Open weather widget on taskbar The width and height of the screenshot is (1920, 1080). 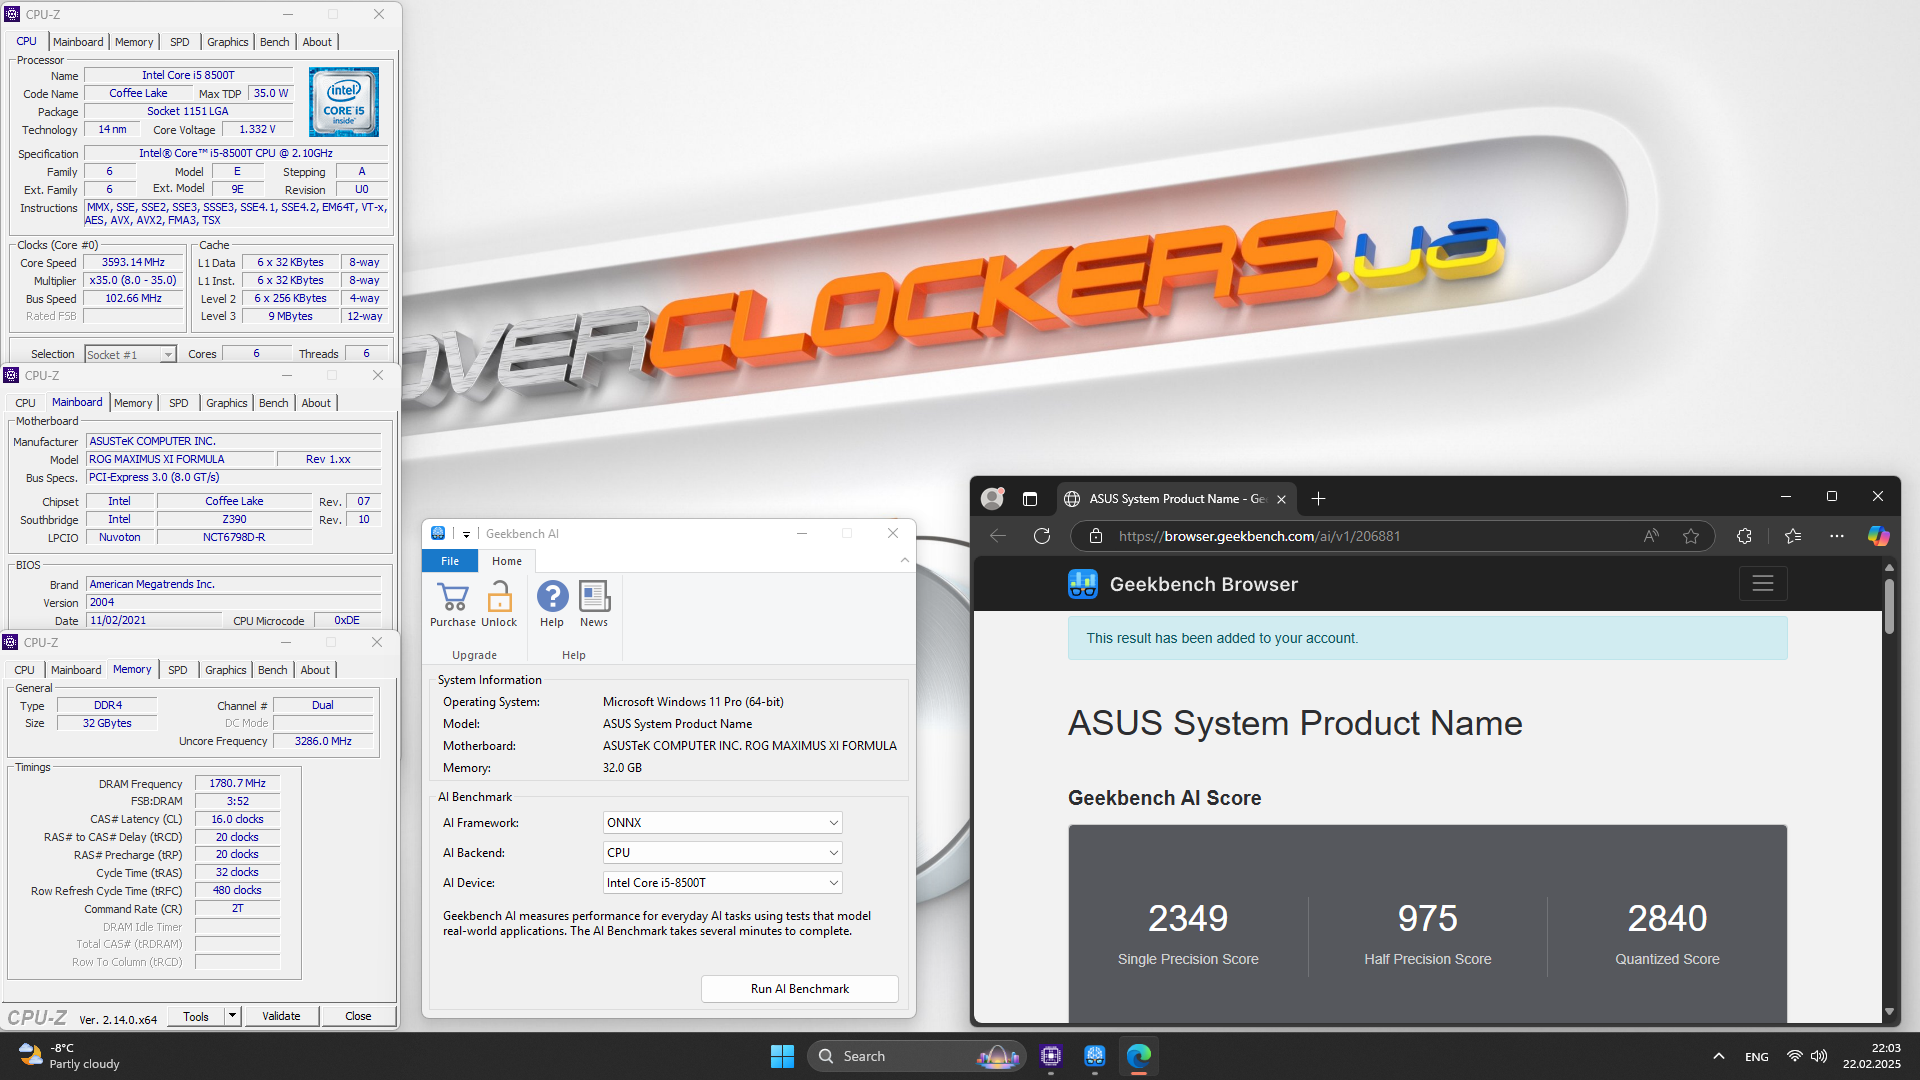(70, 1056)
